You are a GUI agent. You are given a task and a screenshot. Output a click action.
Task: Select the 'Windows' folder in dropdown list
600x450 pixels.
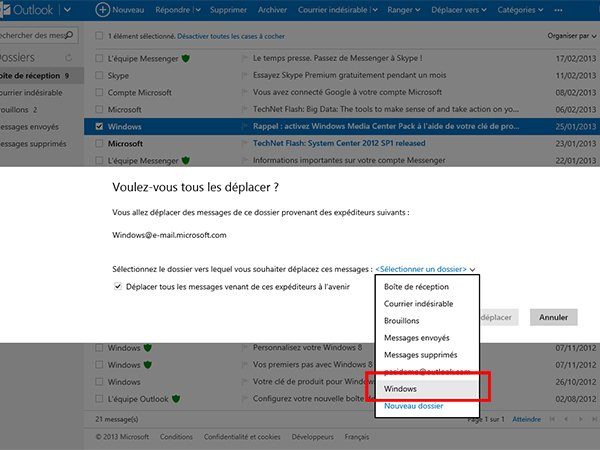pos(427,389)
